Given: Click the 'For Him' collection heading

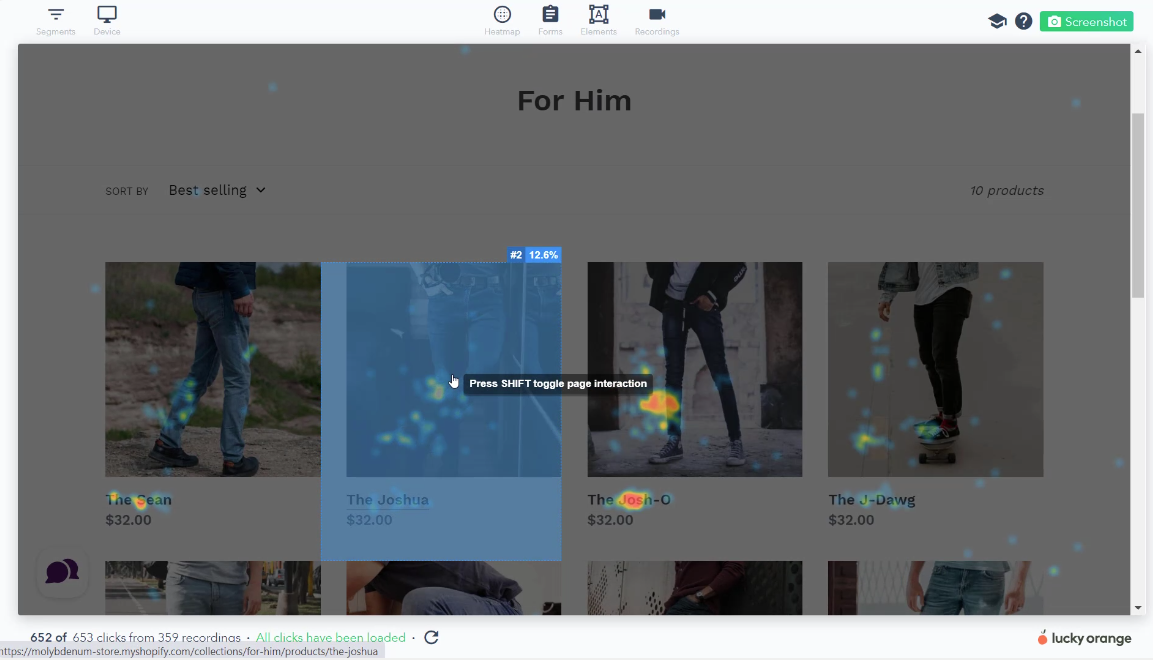Looking at the screenshot, I should (574, 101).
